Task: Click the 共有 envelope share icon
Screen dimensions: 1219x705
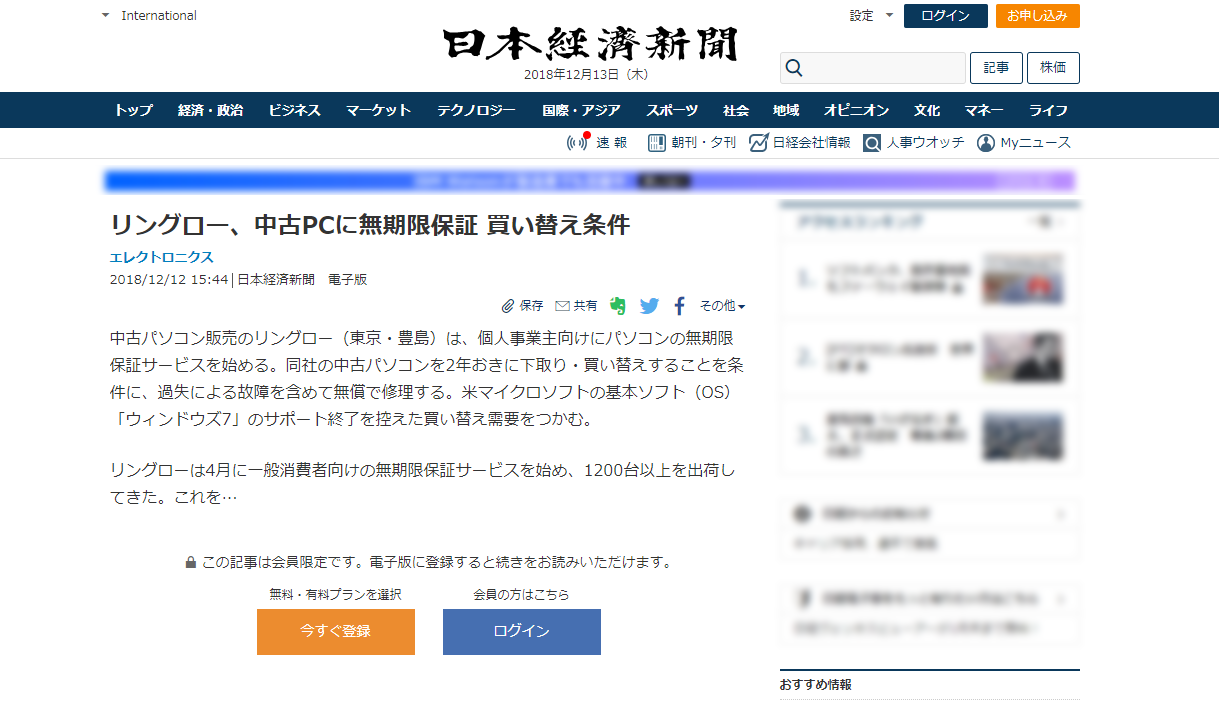Action: pyautogui.click(x=562, y=306)
